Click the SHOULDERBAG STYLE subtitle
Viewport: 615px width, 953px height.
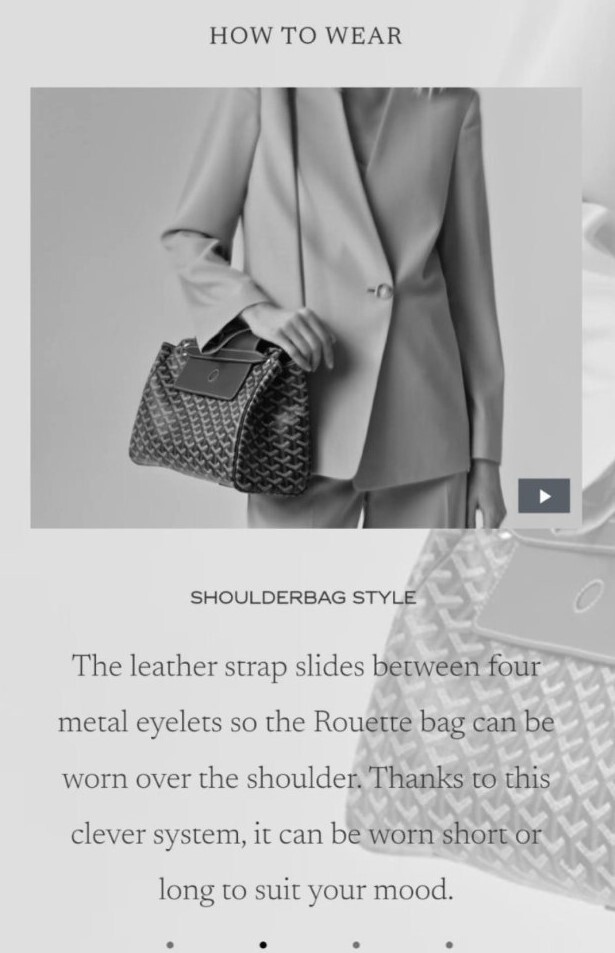303,597
